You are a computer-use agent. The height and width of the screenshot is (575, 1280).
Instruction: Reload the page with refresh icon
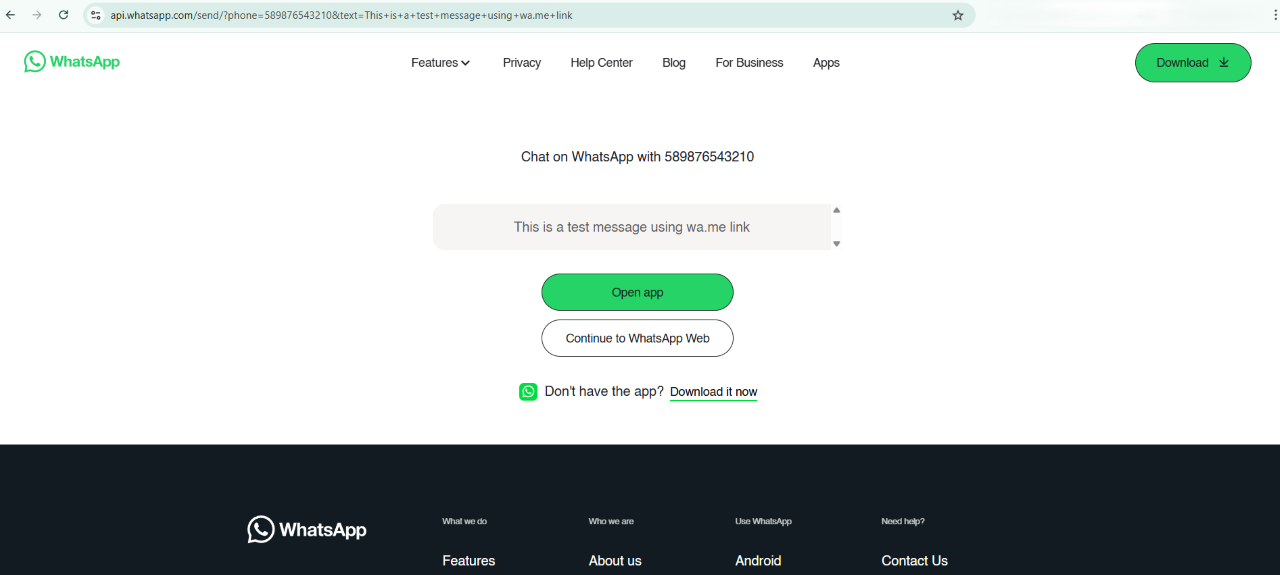click(64, 15)
